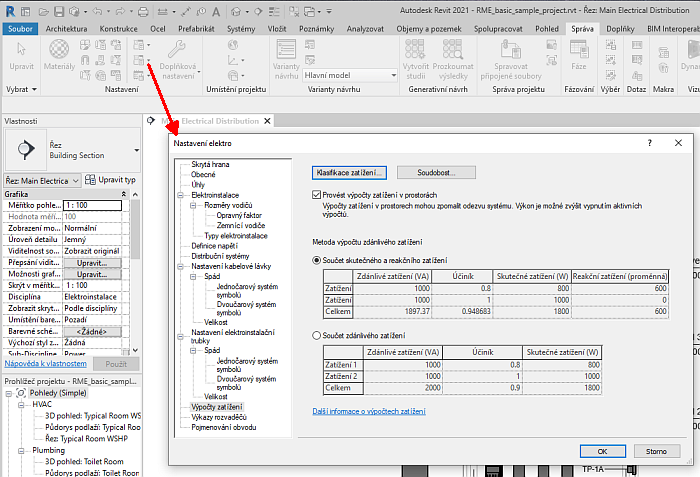Click the Klasifikace zatížení button

click(x=349, y=173)
